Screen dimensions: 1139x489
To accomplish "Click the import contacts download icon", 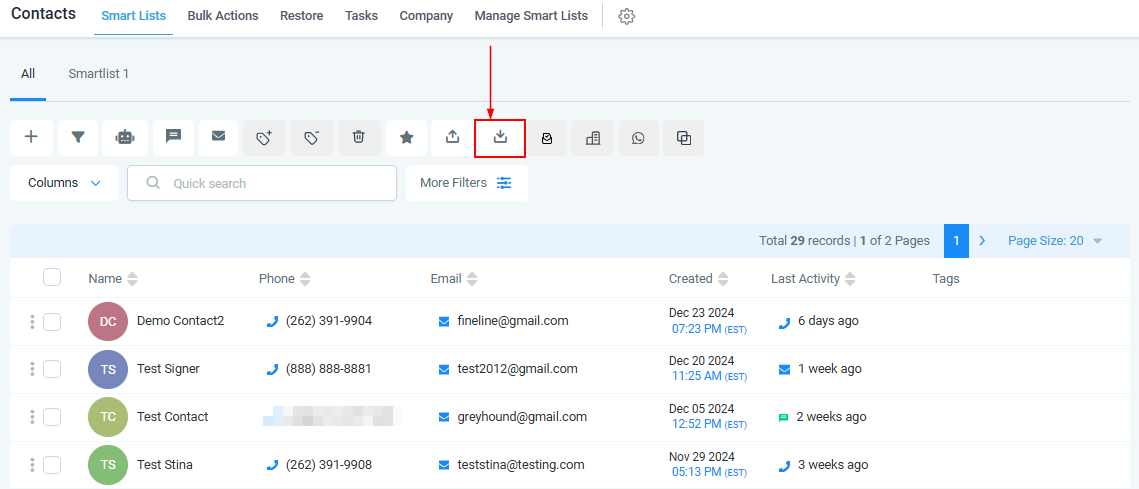I will pyautogui.click(x=500, y=137).
